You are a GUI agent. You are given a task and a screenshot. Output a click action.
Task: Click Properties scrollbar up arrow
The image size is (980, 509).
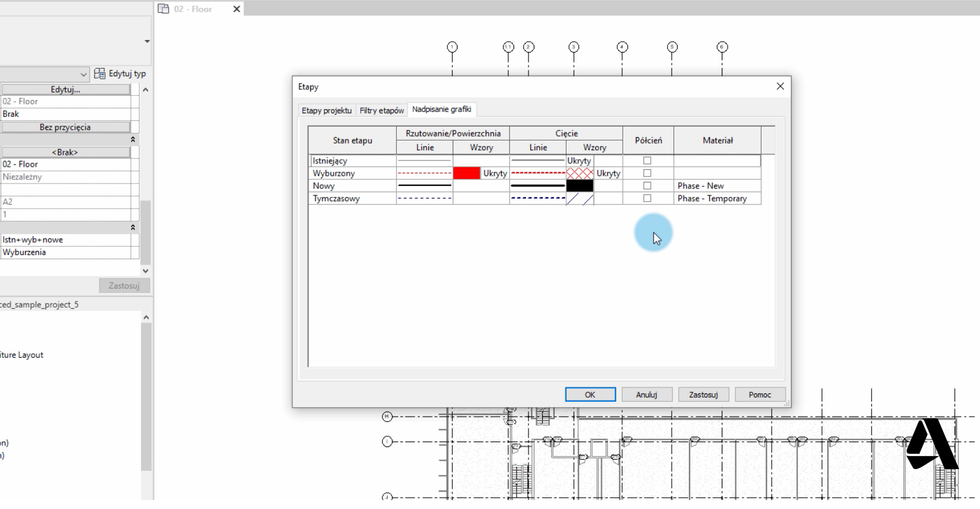tap(146, 90)
